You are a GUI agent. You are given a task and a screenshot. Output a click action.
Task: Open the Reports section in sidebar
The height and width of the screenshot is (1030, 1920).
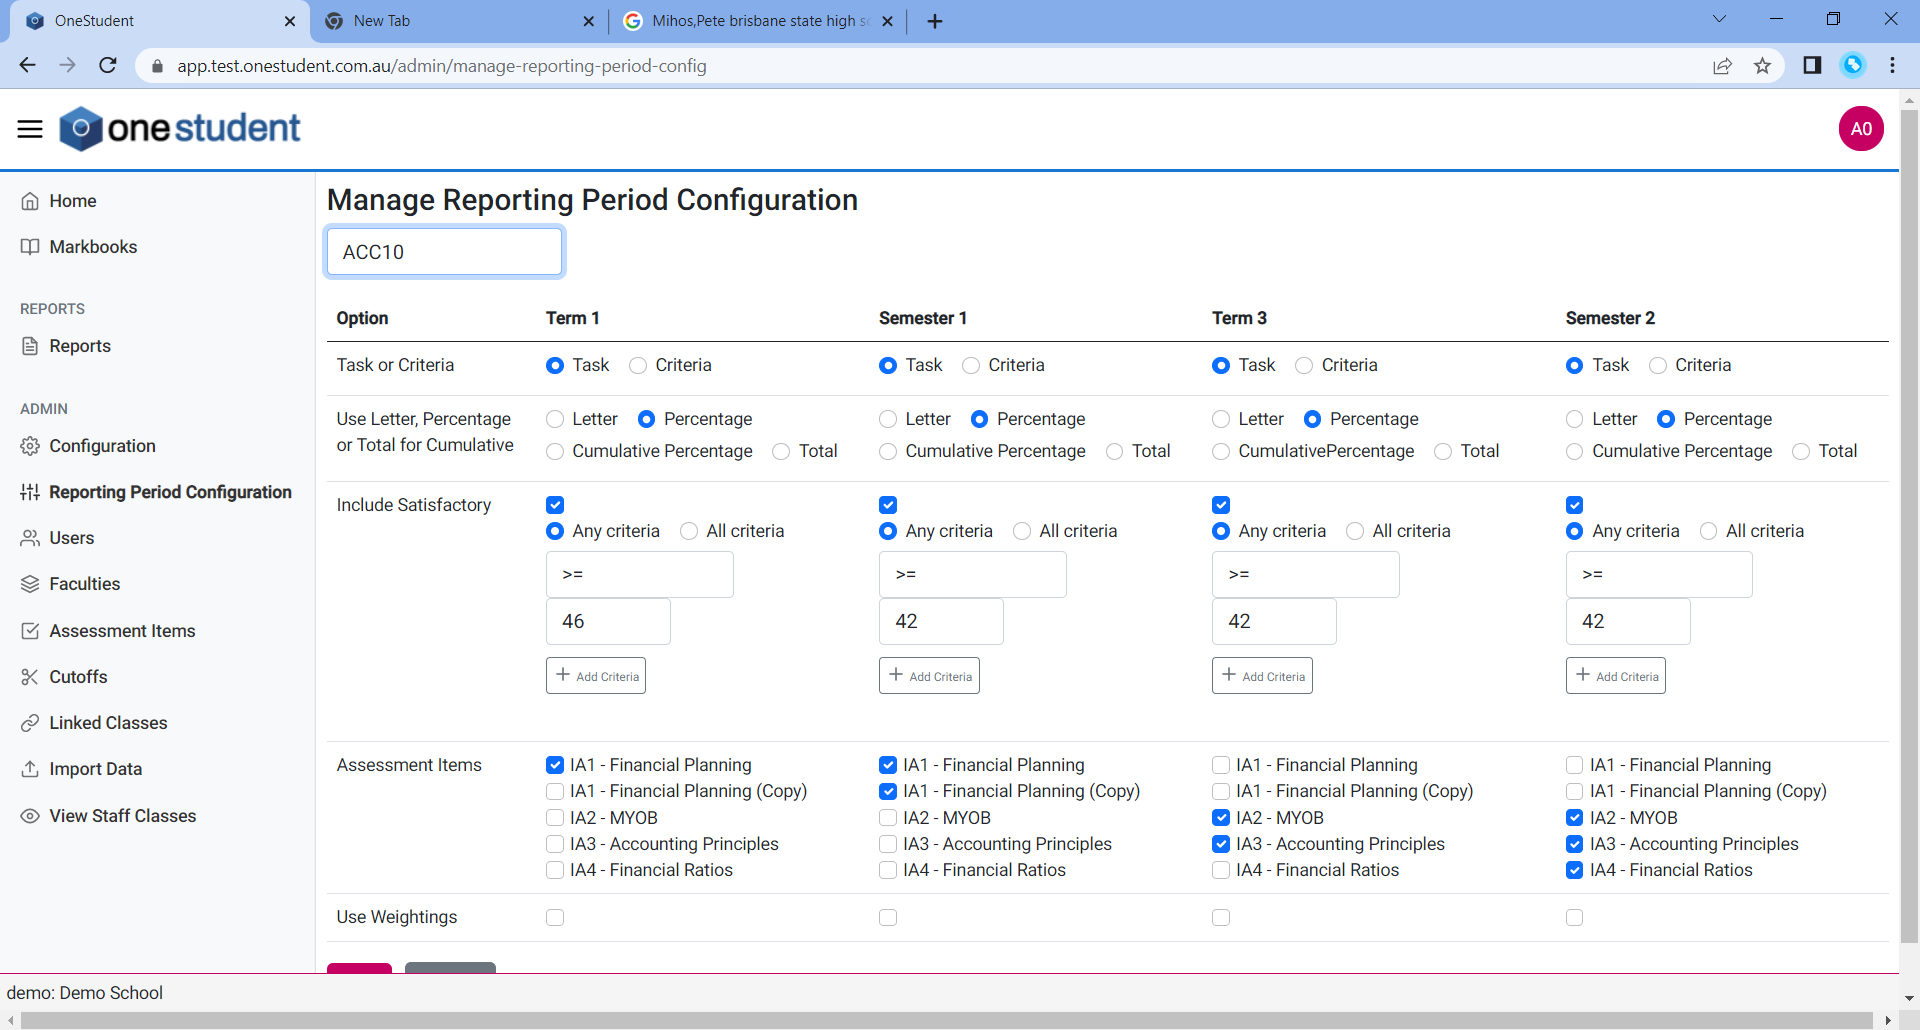coord(80,346)
